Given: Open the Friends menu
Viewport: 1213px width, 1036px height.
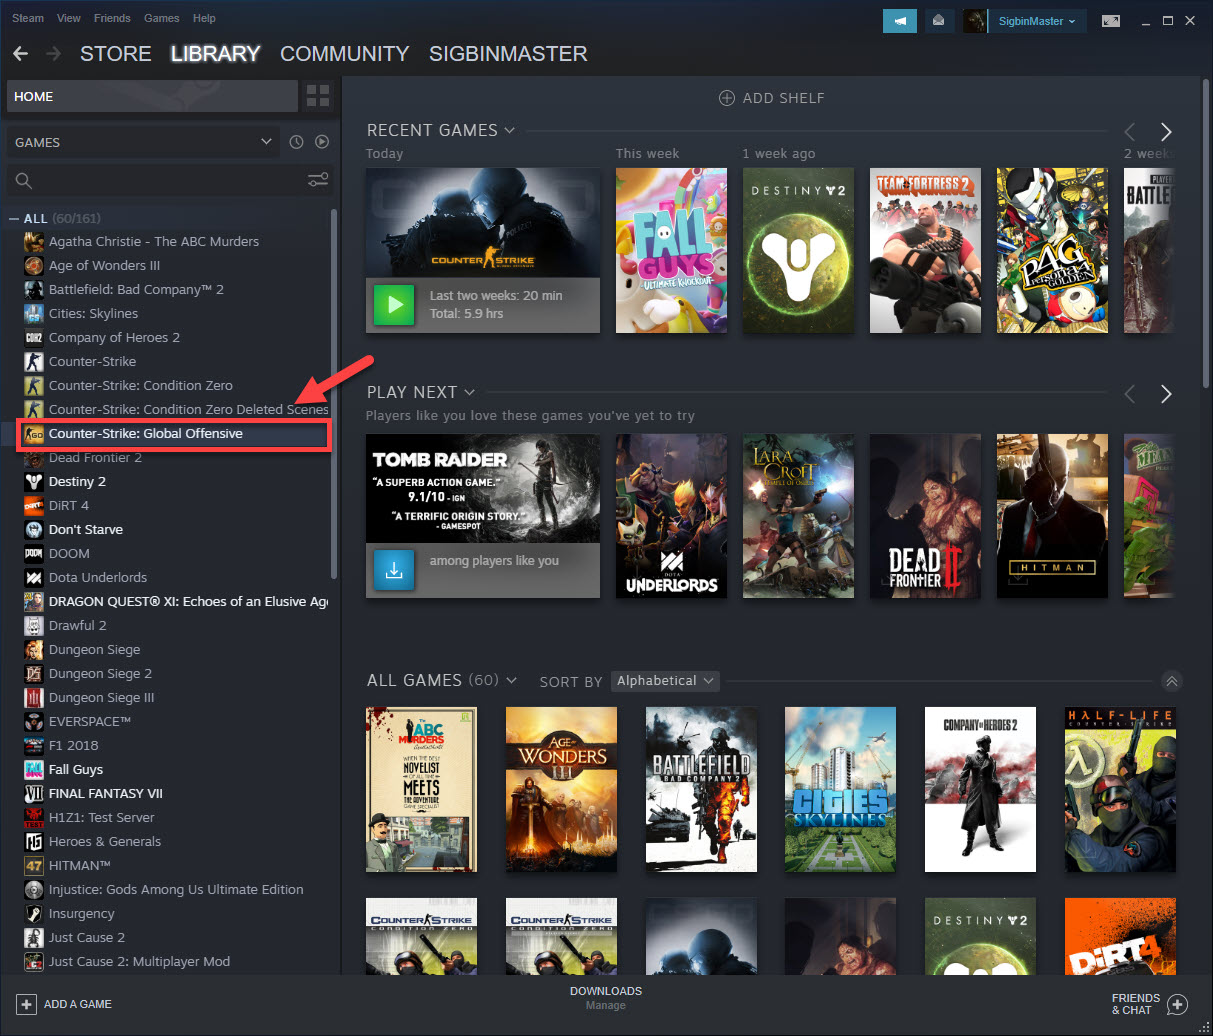Looking at the screenshot, I should [x=111, y=18].
